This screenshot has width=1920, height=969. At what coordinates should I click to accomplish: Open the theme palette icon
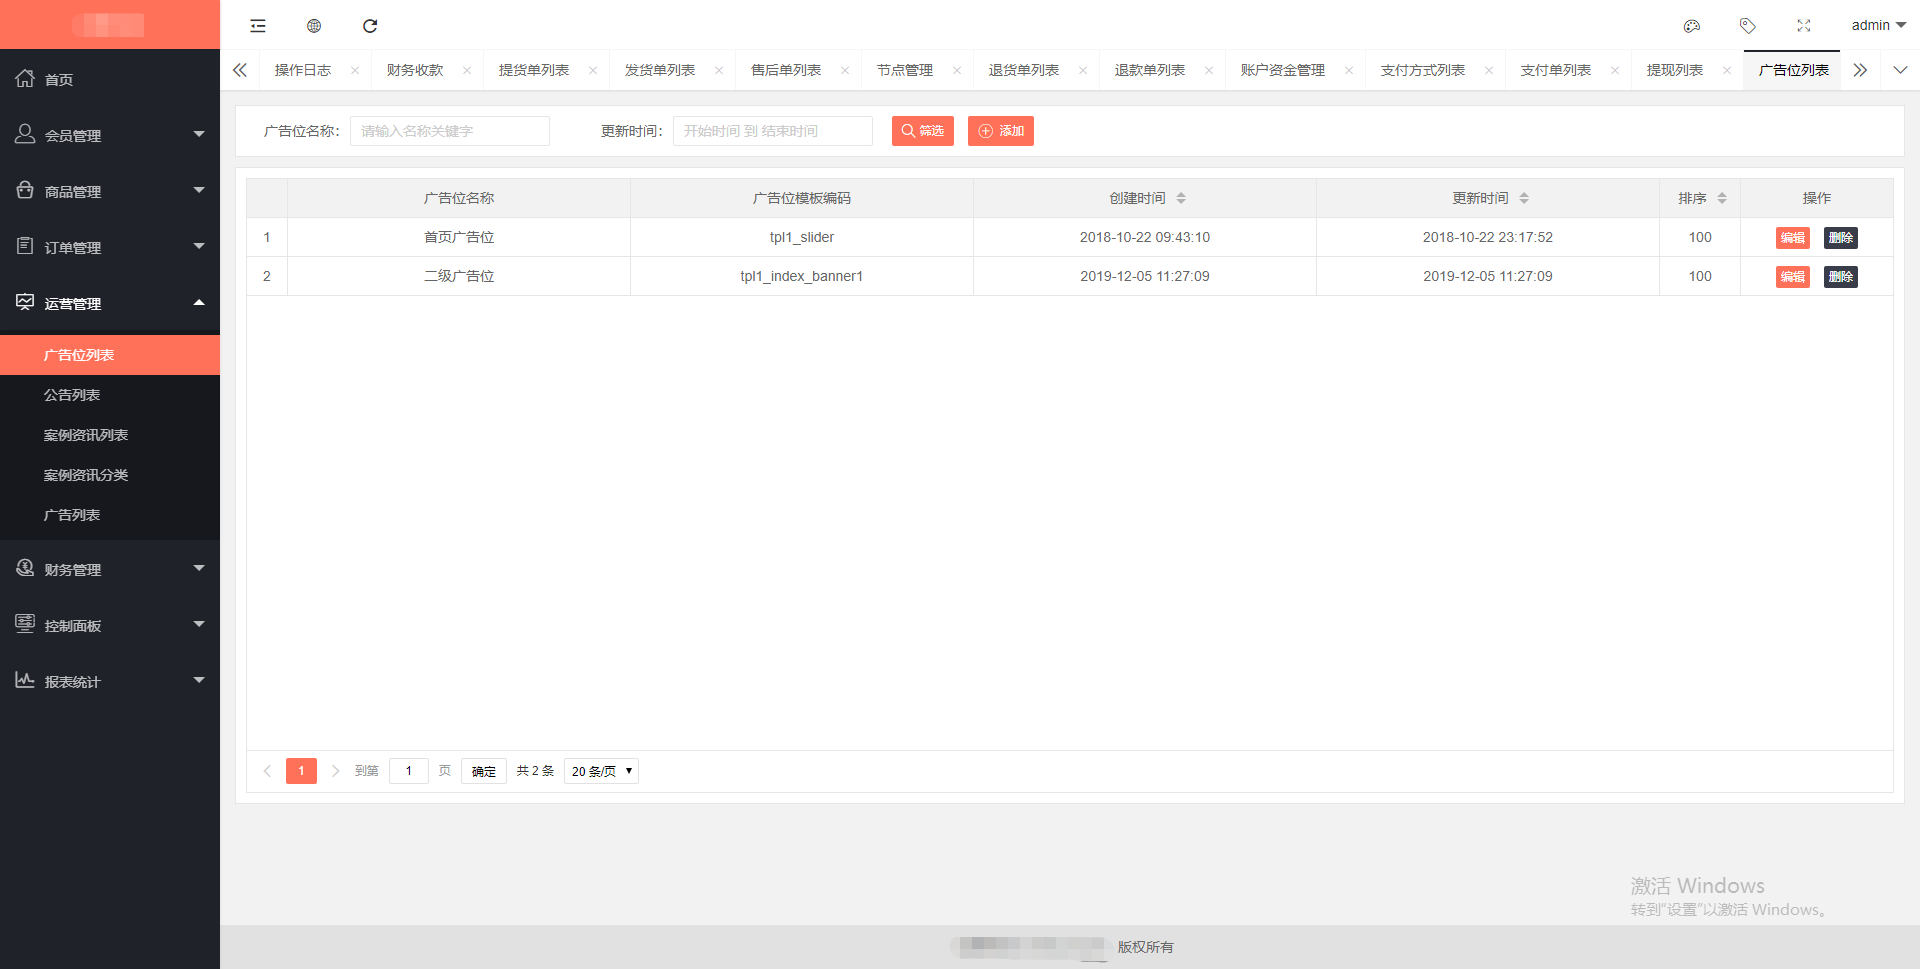click(1692, 26)
